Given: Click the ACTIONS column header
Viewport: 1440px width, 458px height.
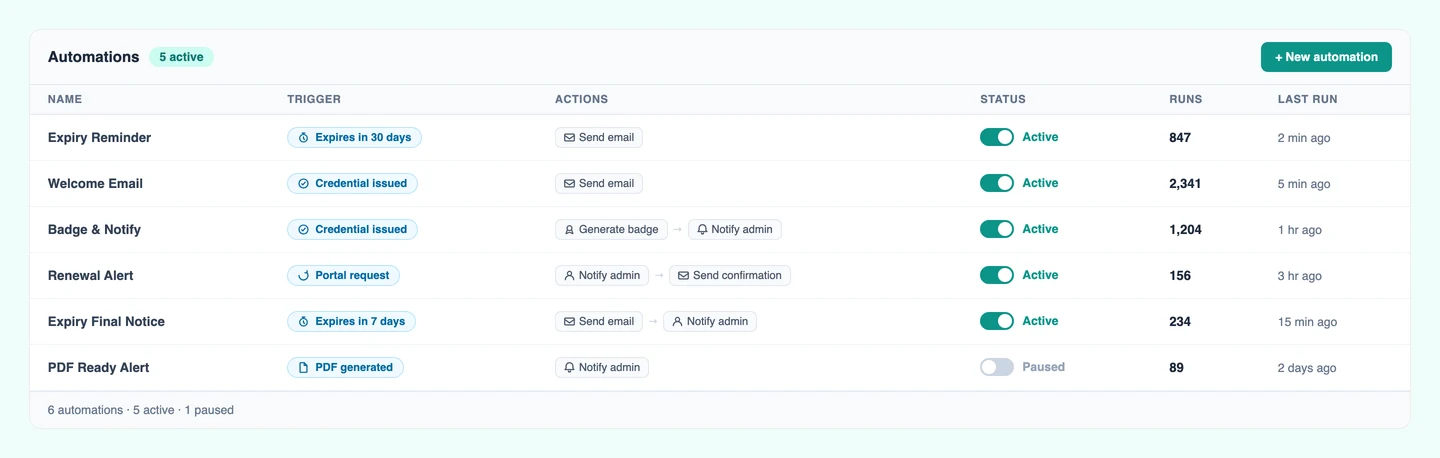Looking at the screenshot, I should (x=581, y=100).
